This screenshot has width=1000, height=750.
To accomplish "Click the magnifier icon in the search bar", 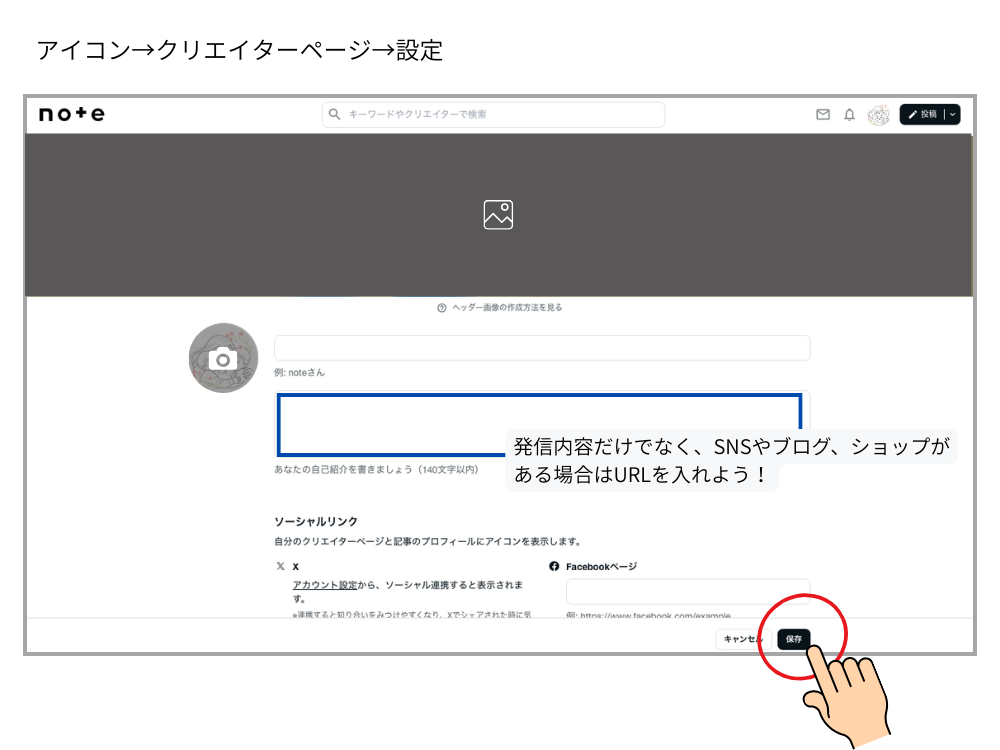I will tap(333, 114).
